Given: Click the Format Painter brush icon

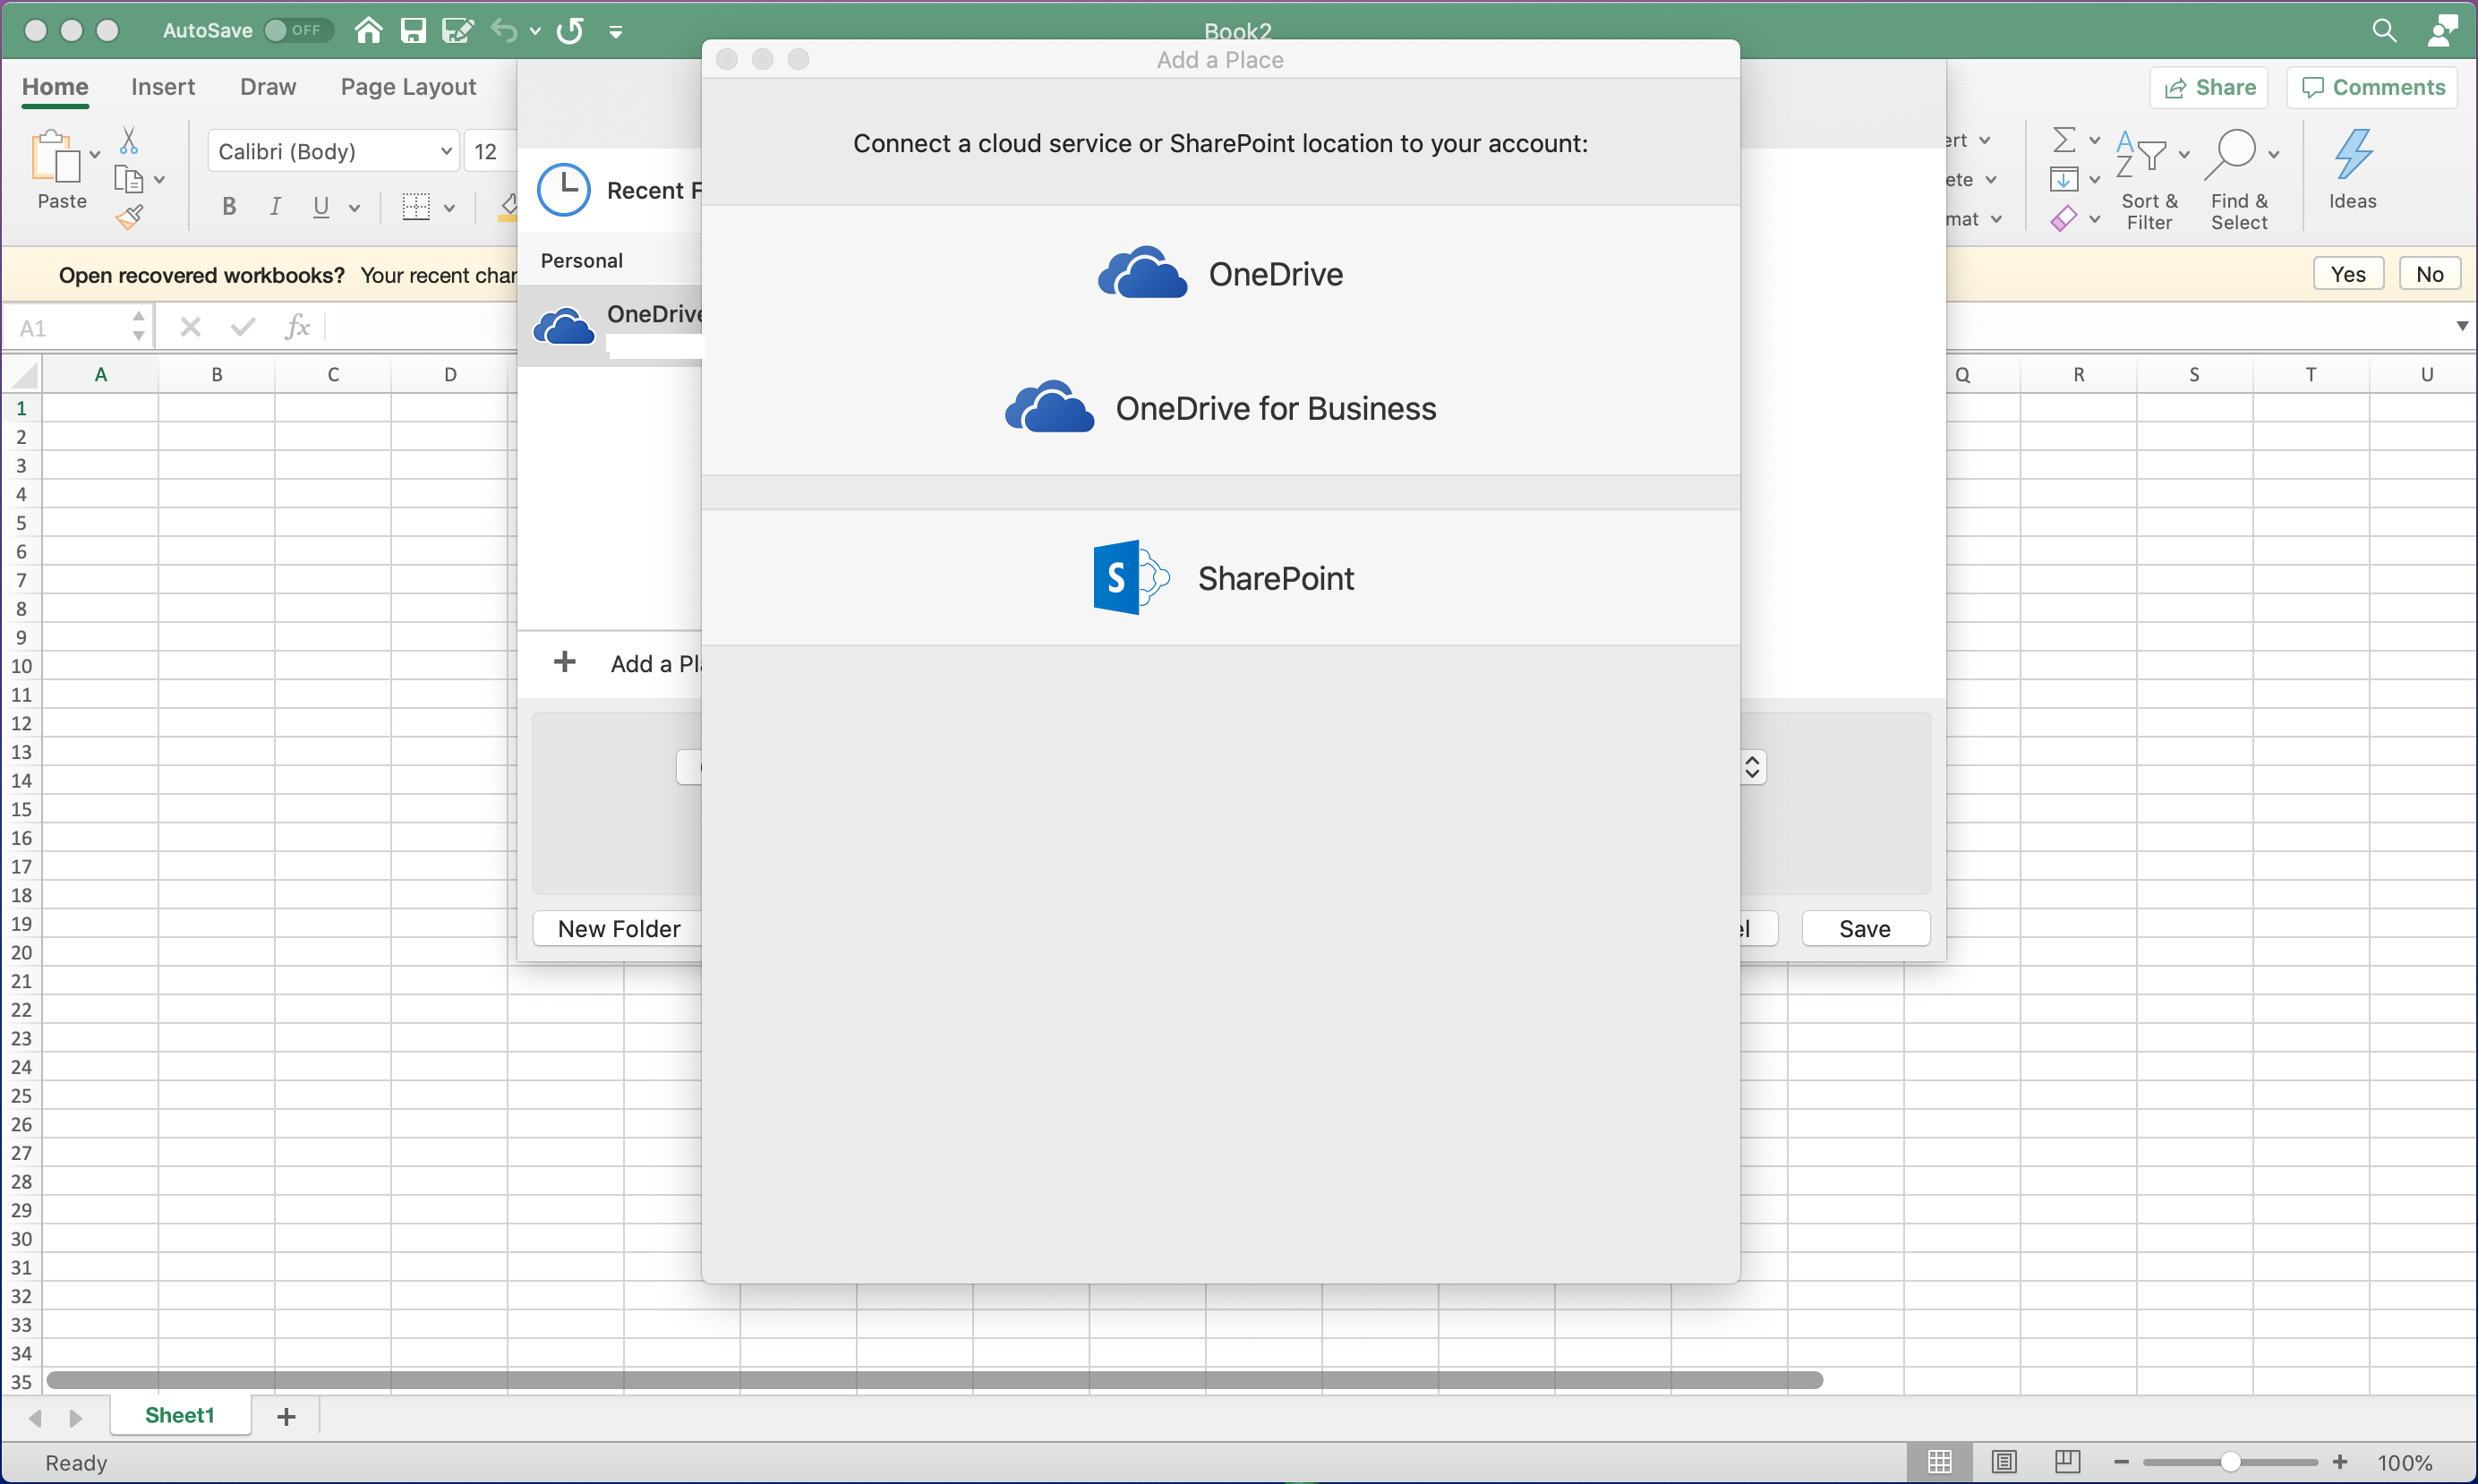Looking at the screenshot, I should point(129,217).
